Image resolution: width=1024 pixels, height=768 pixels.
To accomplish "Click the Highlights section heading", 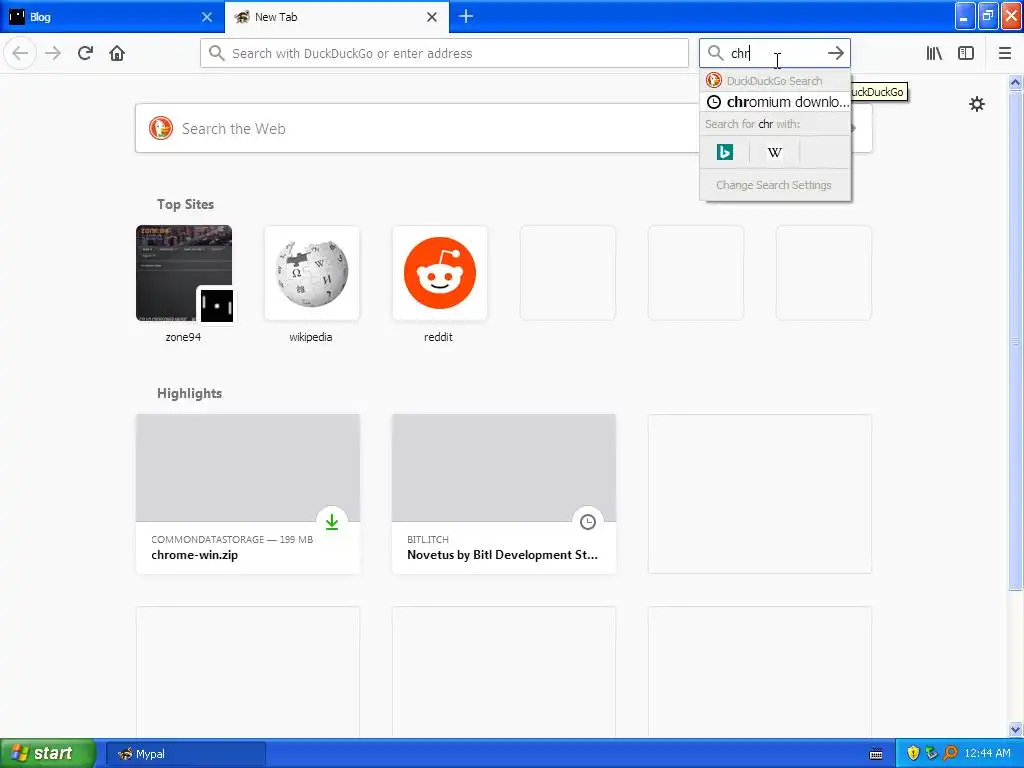I will [x=189, y=393].
